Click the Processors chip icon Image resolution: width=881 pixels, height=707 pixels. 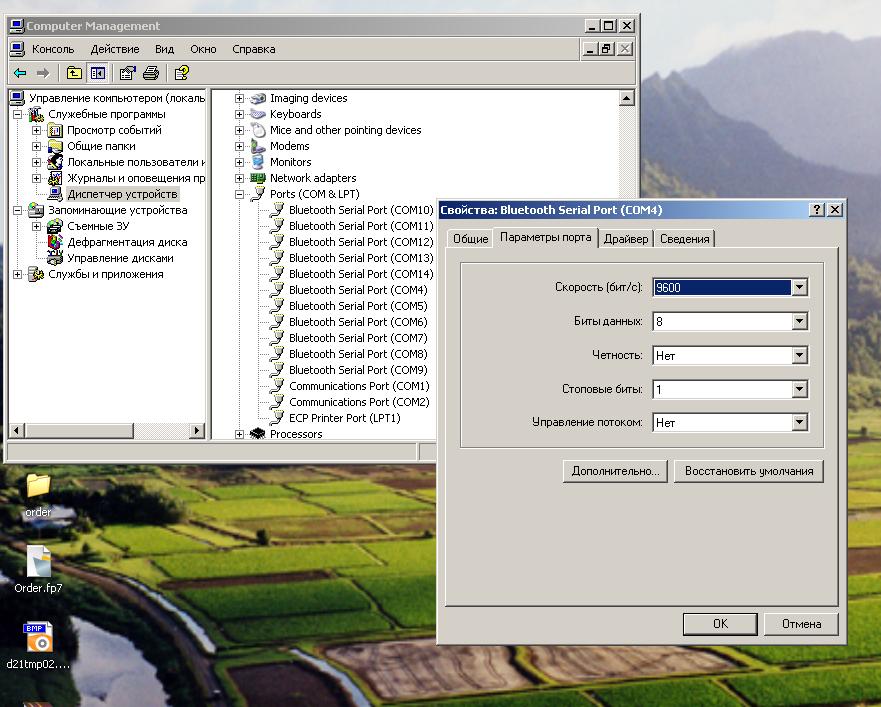[x=258, y=434]
